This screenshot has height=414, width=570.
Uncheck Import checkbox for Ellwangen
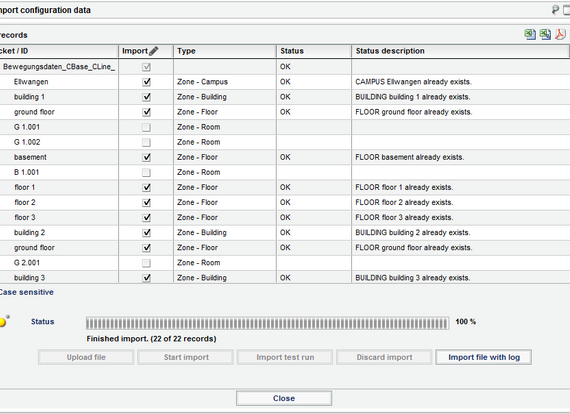pos(146,82)
